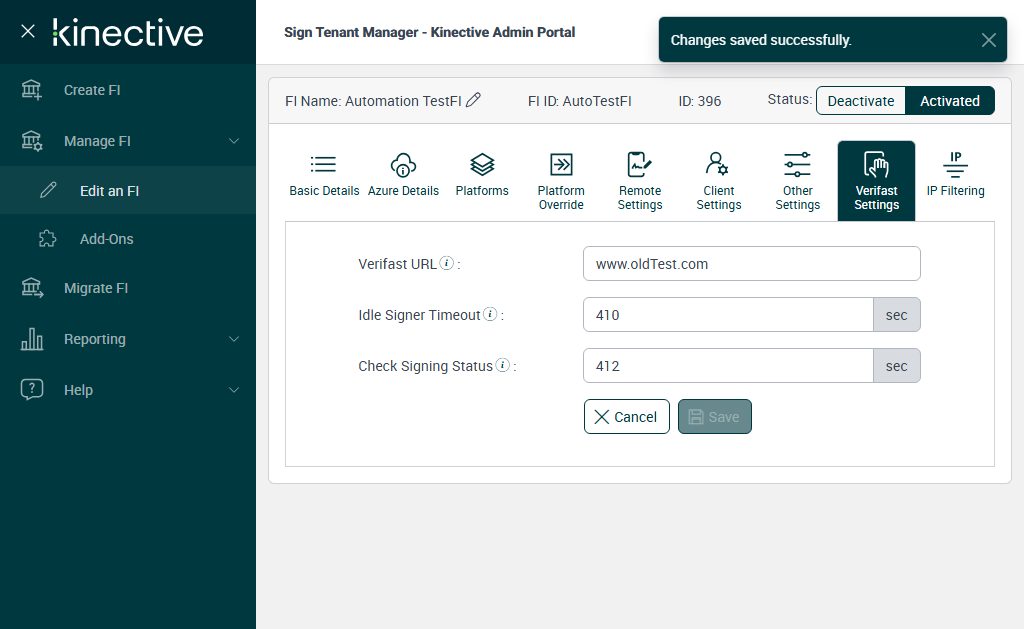
Task: Switch to the Platforms tab
Action: tap(482, 176)
